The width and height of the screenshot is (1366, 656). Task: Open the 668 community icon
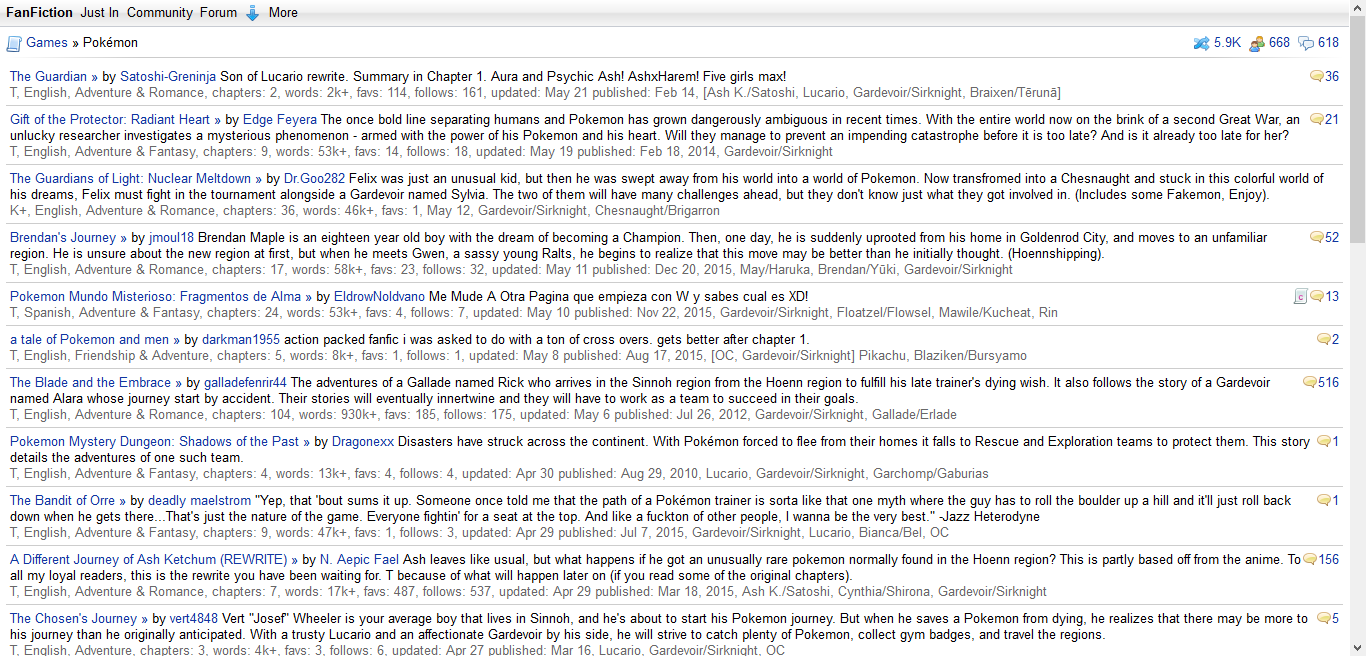pos(1257,43)
